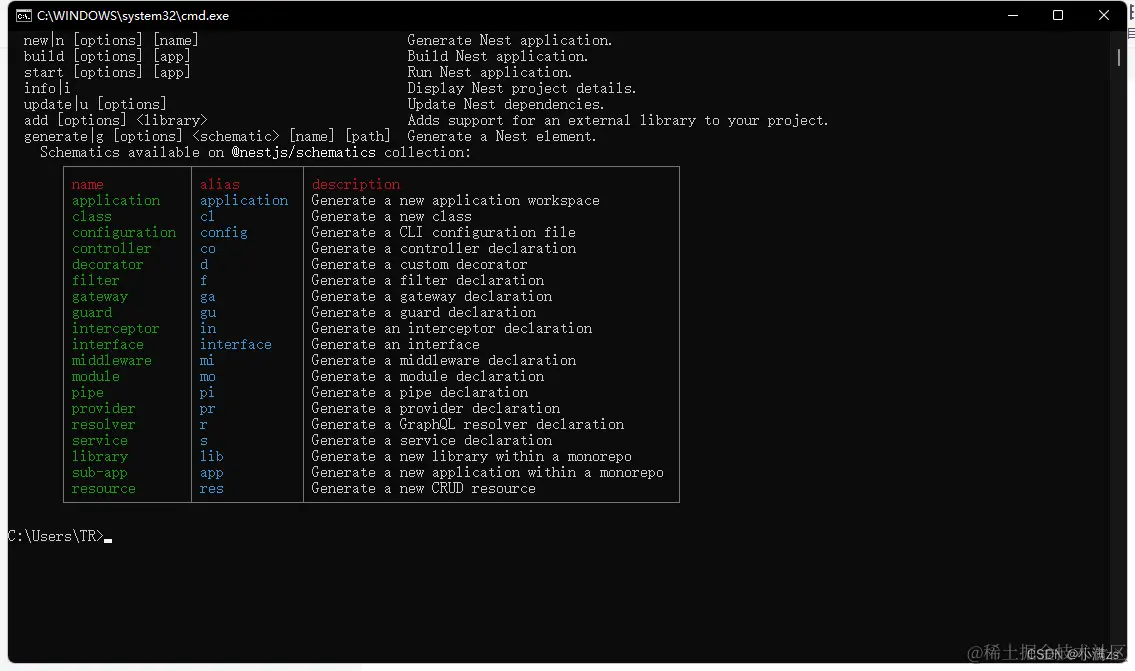1135x671 pixels.
Task: Click the 'mi' alias
Action: (208, 360)
